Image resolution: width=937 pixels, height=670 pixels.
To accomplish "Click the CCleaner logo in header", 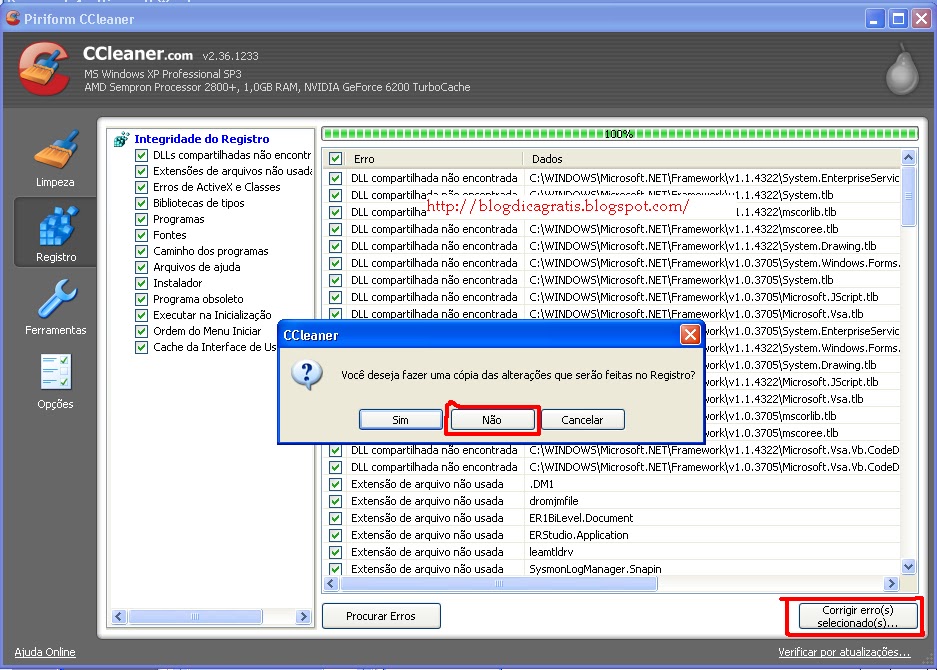I will 44,69.
